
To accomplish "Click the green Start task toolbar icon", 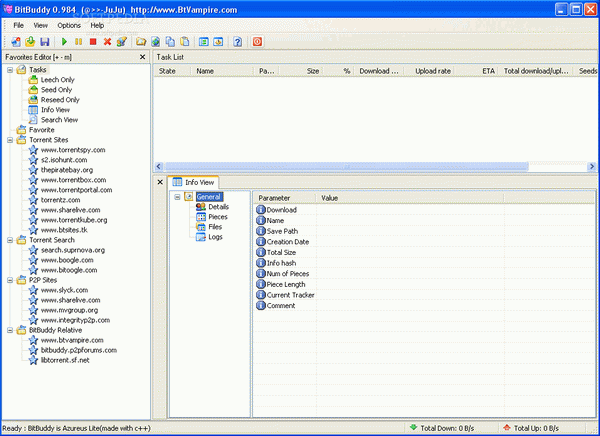I will (x=65, y=42).
